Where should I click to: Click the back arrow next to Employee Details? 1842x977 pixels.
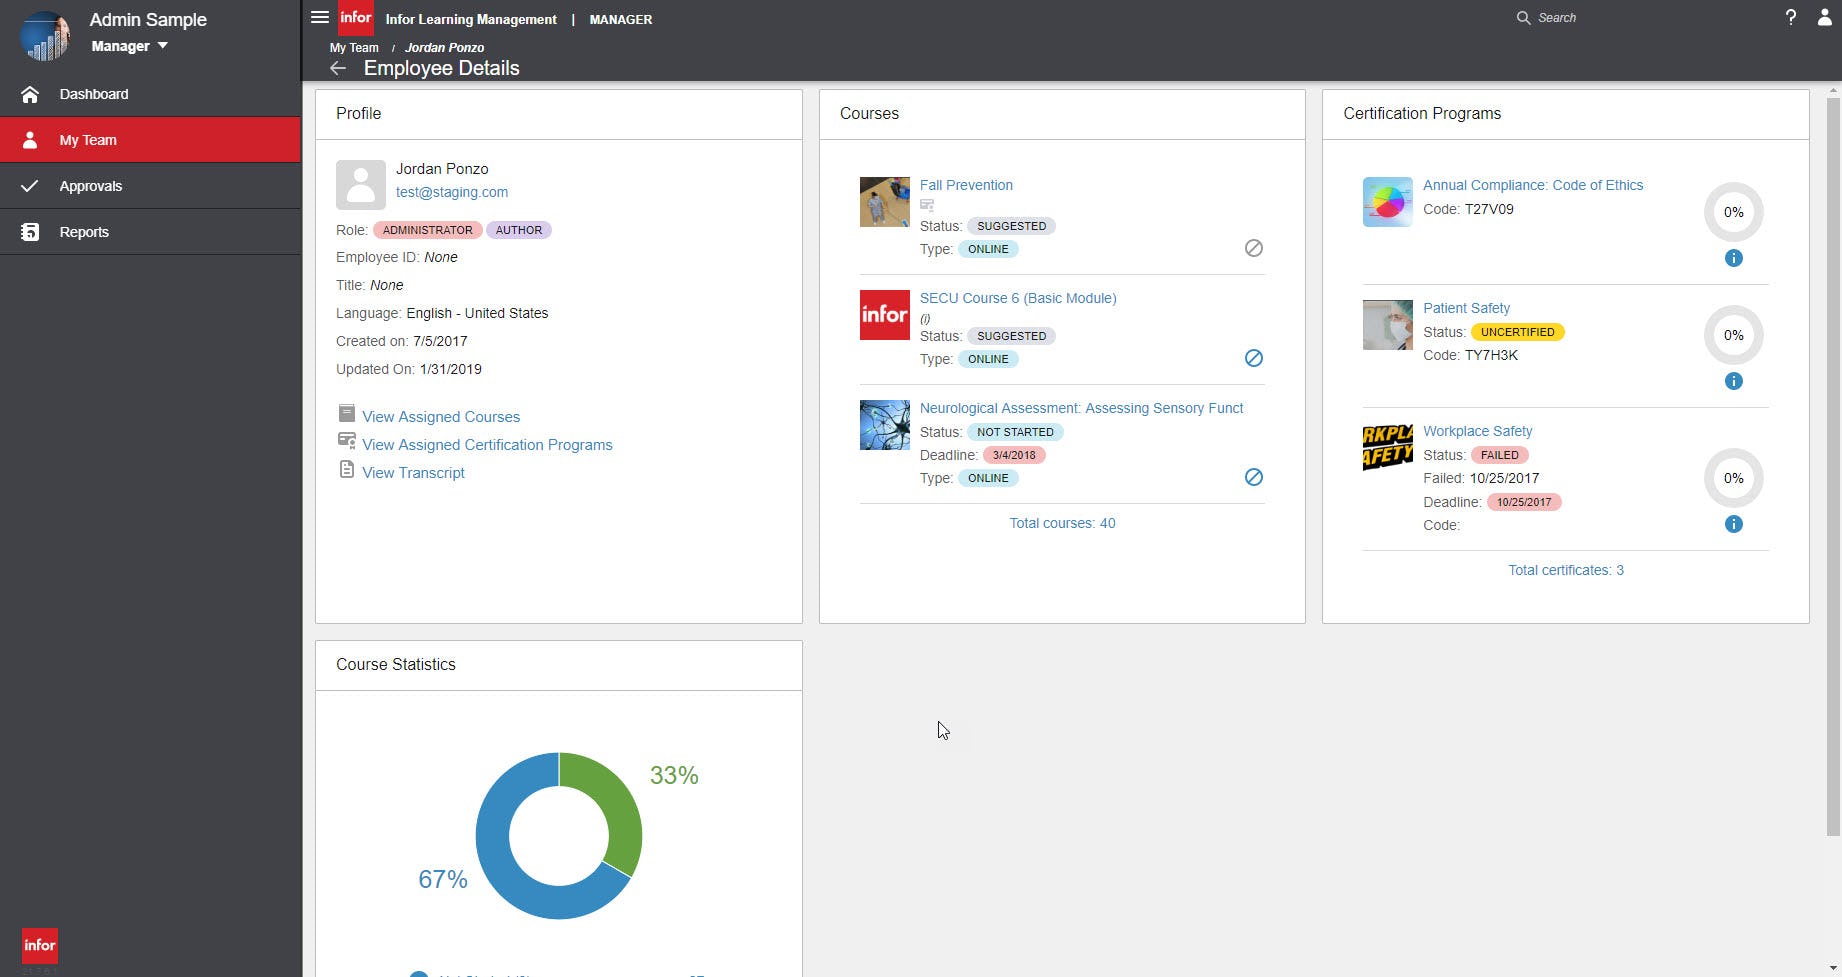[338, 68]
